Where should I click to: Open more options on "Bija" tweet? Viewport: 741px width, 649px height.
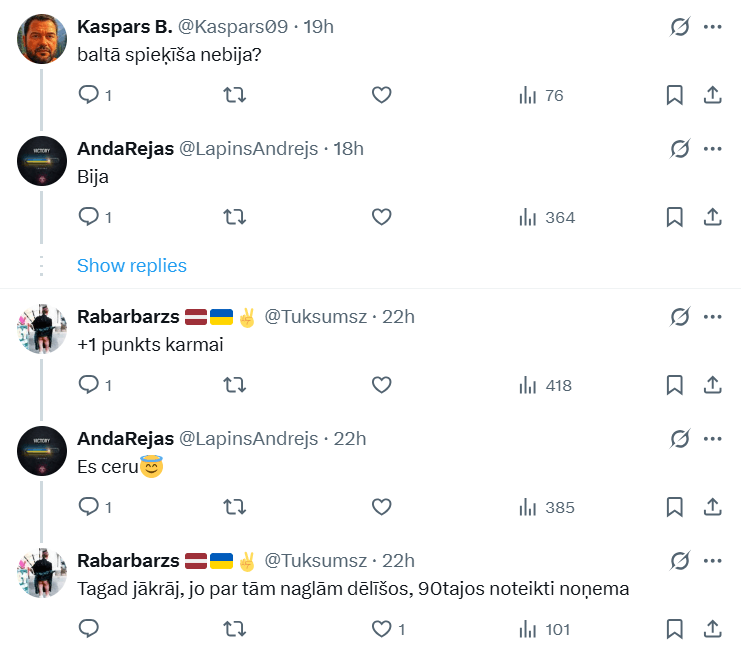[x=713, y=149]
